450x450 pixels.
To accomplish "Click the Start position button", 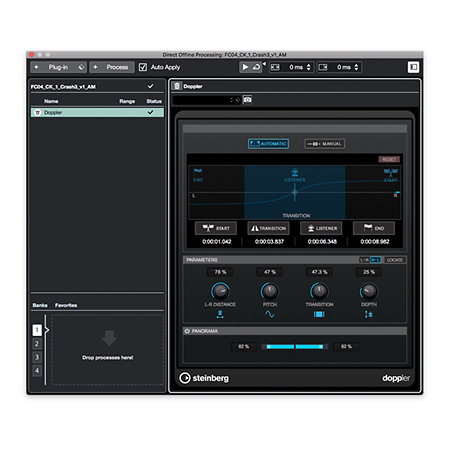I will (216, 228).
